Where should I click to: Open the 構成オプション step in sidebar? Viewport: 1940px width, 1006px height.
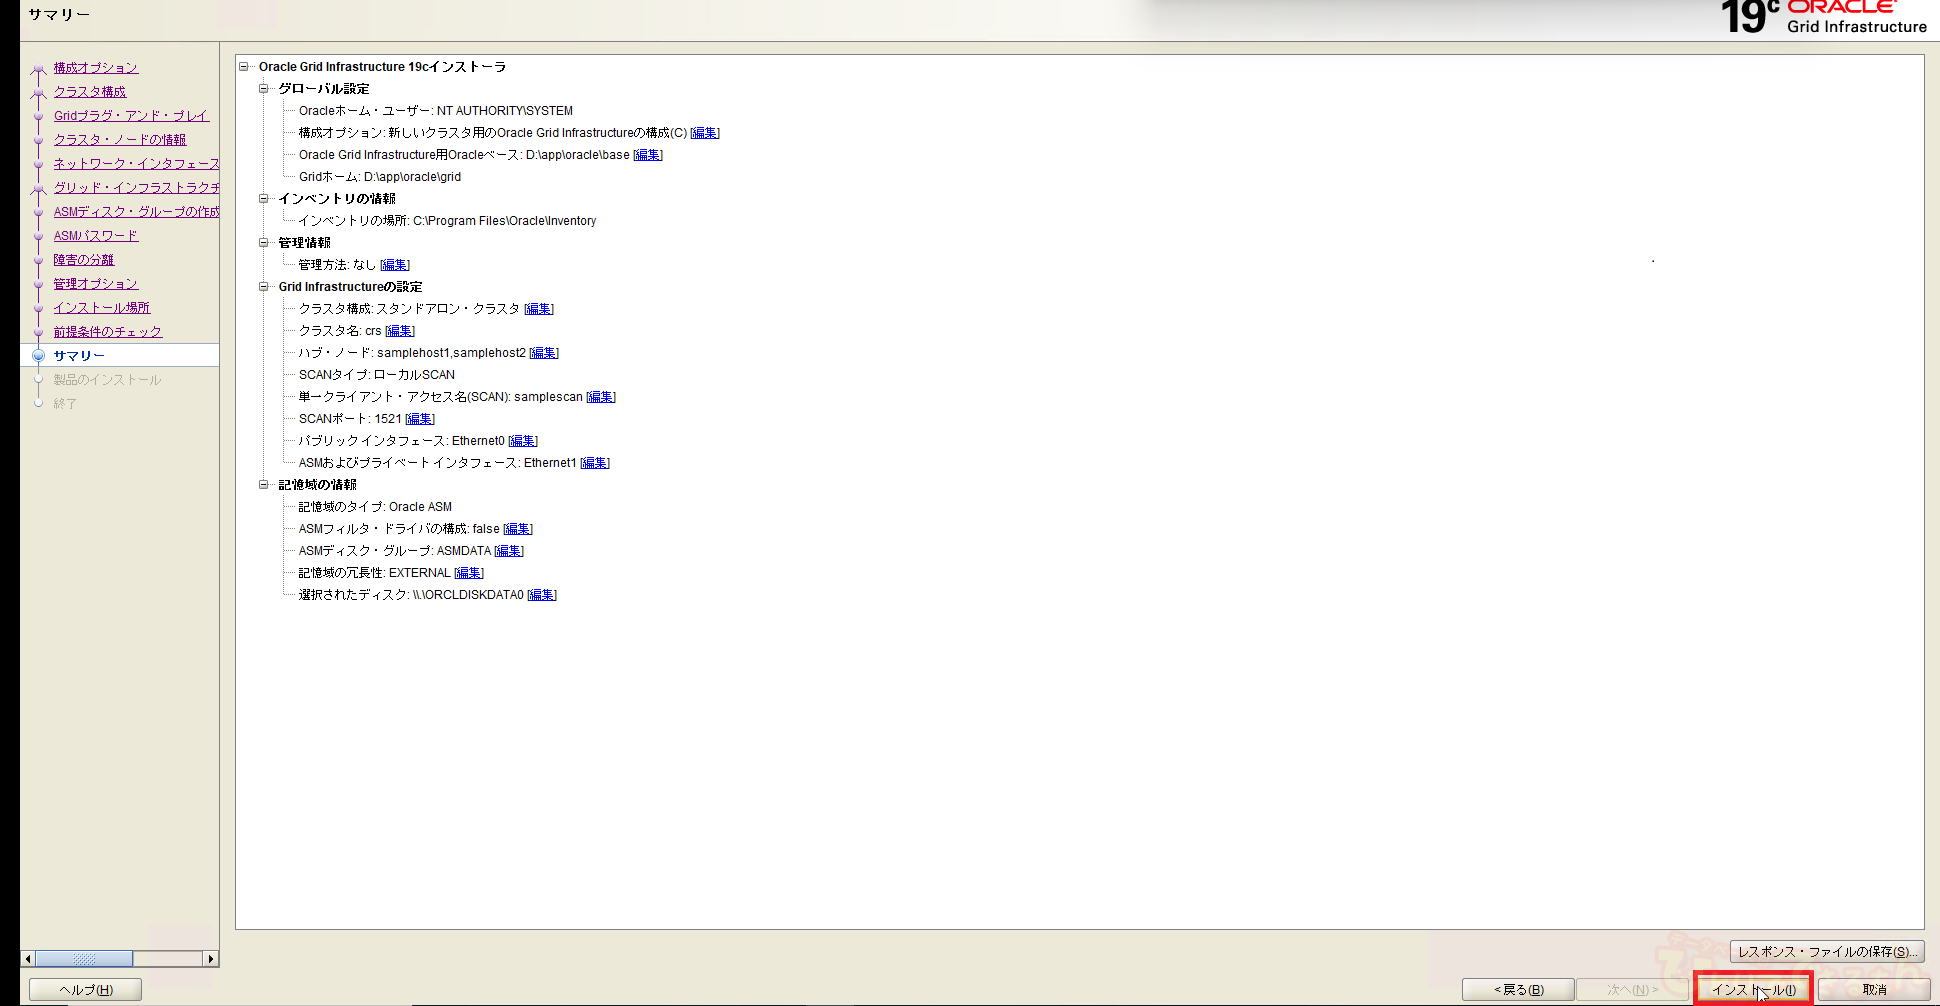(96, 68)
